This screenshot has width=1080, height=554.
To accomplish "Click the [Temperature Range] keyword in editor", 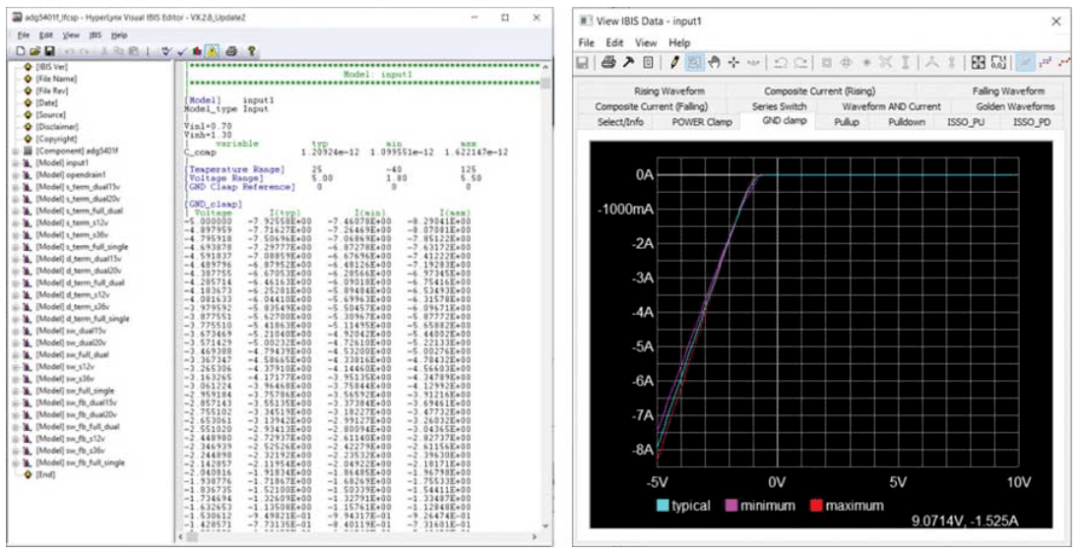I will 235,170.
